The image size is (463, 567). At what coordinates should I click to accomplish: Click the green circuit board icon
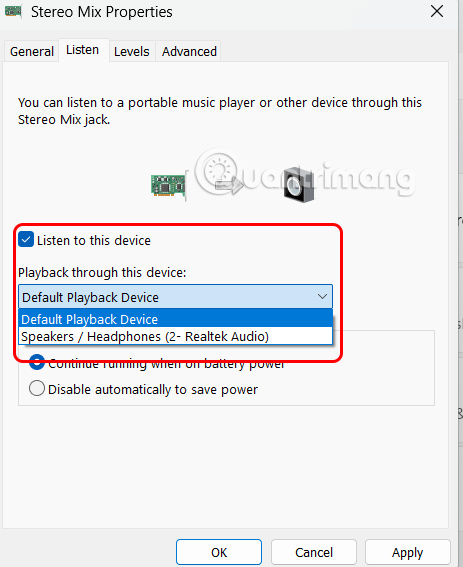click(x=168, y=185)
